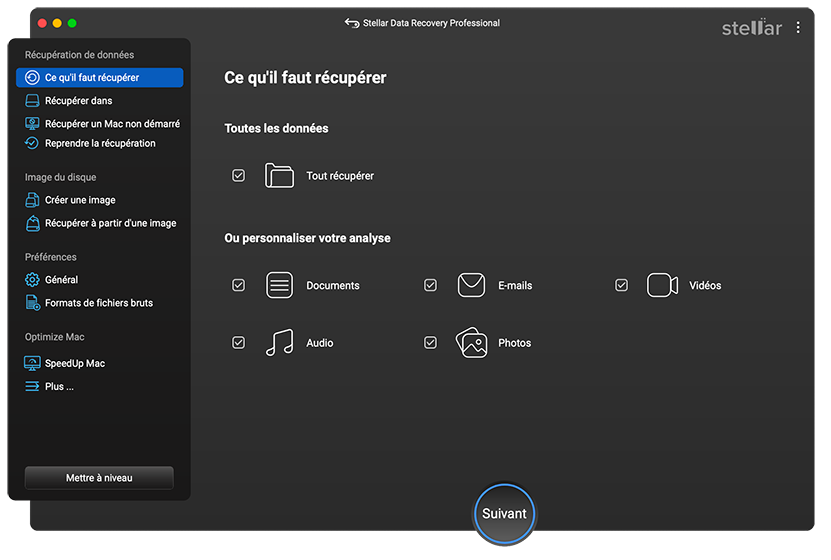This screenshot has width=831, height=560.
Task: Click the Audio music note icon
Action: click(x=279, y=342)
